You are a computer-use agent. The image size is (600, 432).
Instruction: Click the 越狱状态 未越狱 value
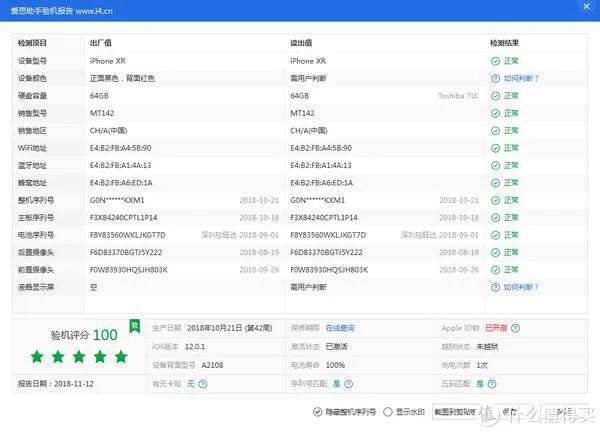click(x=487, y=347)
